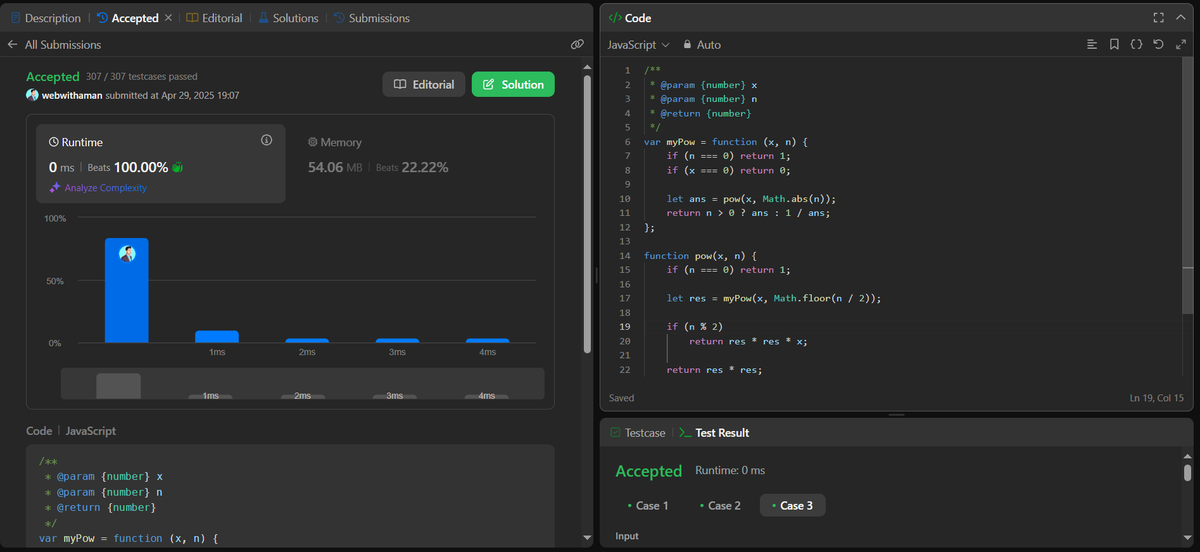Click the curly braces icon
The height and width of the screenshot is (552, 1200).
(x=1136, y=45)
